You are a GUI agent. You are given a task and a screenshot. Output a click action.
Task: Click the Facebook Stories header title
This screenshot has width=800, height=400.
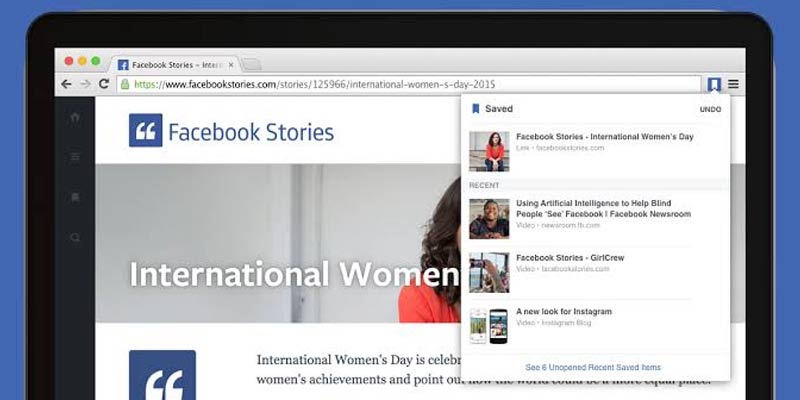[251, 132]
